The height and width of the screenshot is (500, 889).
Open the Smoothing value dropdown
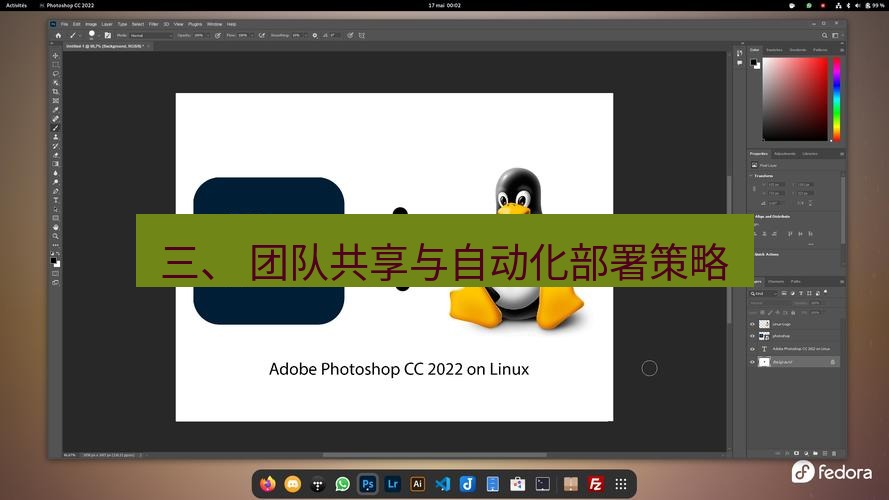(x=306, y=36)
